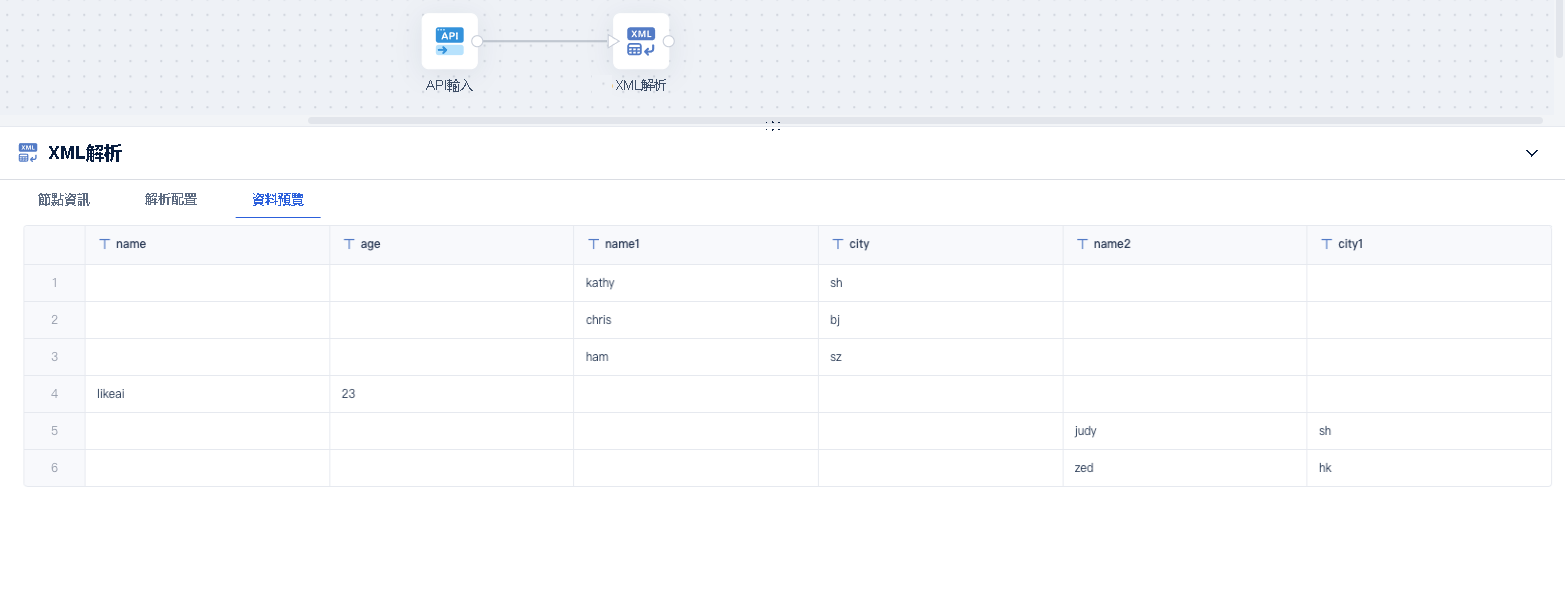Click the XML解析 panel header icon
The height and width of the screenshot is (591, 1567).
click(28, 153)
